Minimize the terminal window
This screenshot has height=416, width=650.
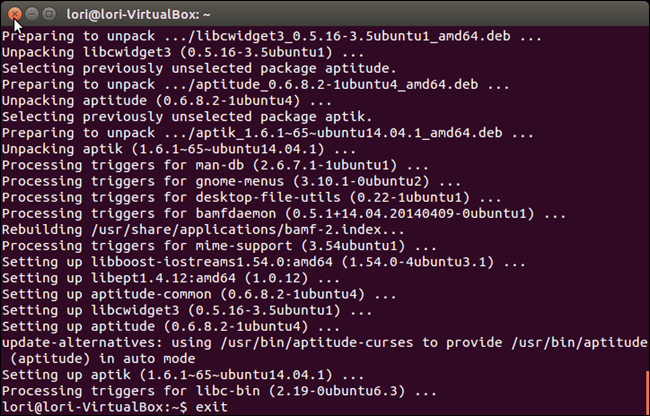pyautogui.click(x=32, y=14)
